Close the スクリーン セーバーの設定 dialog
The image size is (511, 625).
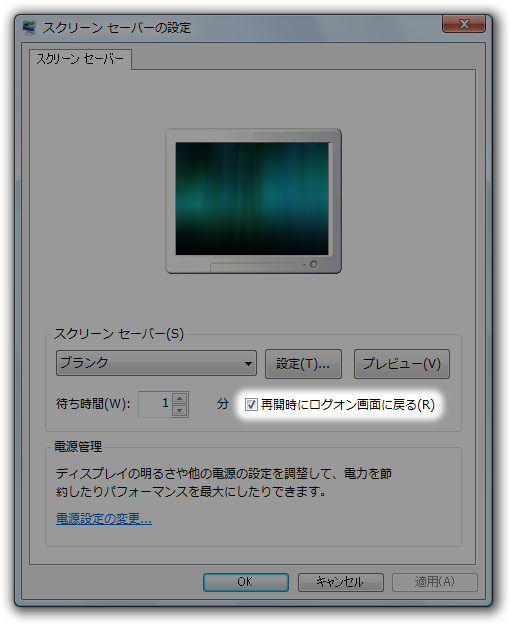pyautogui.click(x=464, y=24)
